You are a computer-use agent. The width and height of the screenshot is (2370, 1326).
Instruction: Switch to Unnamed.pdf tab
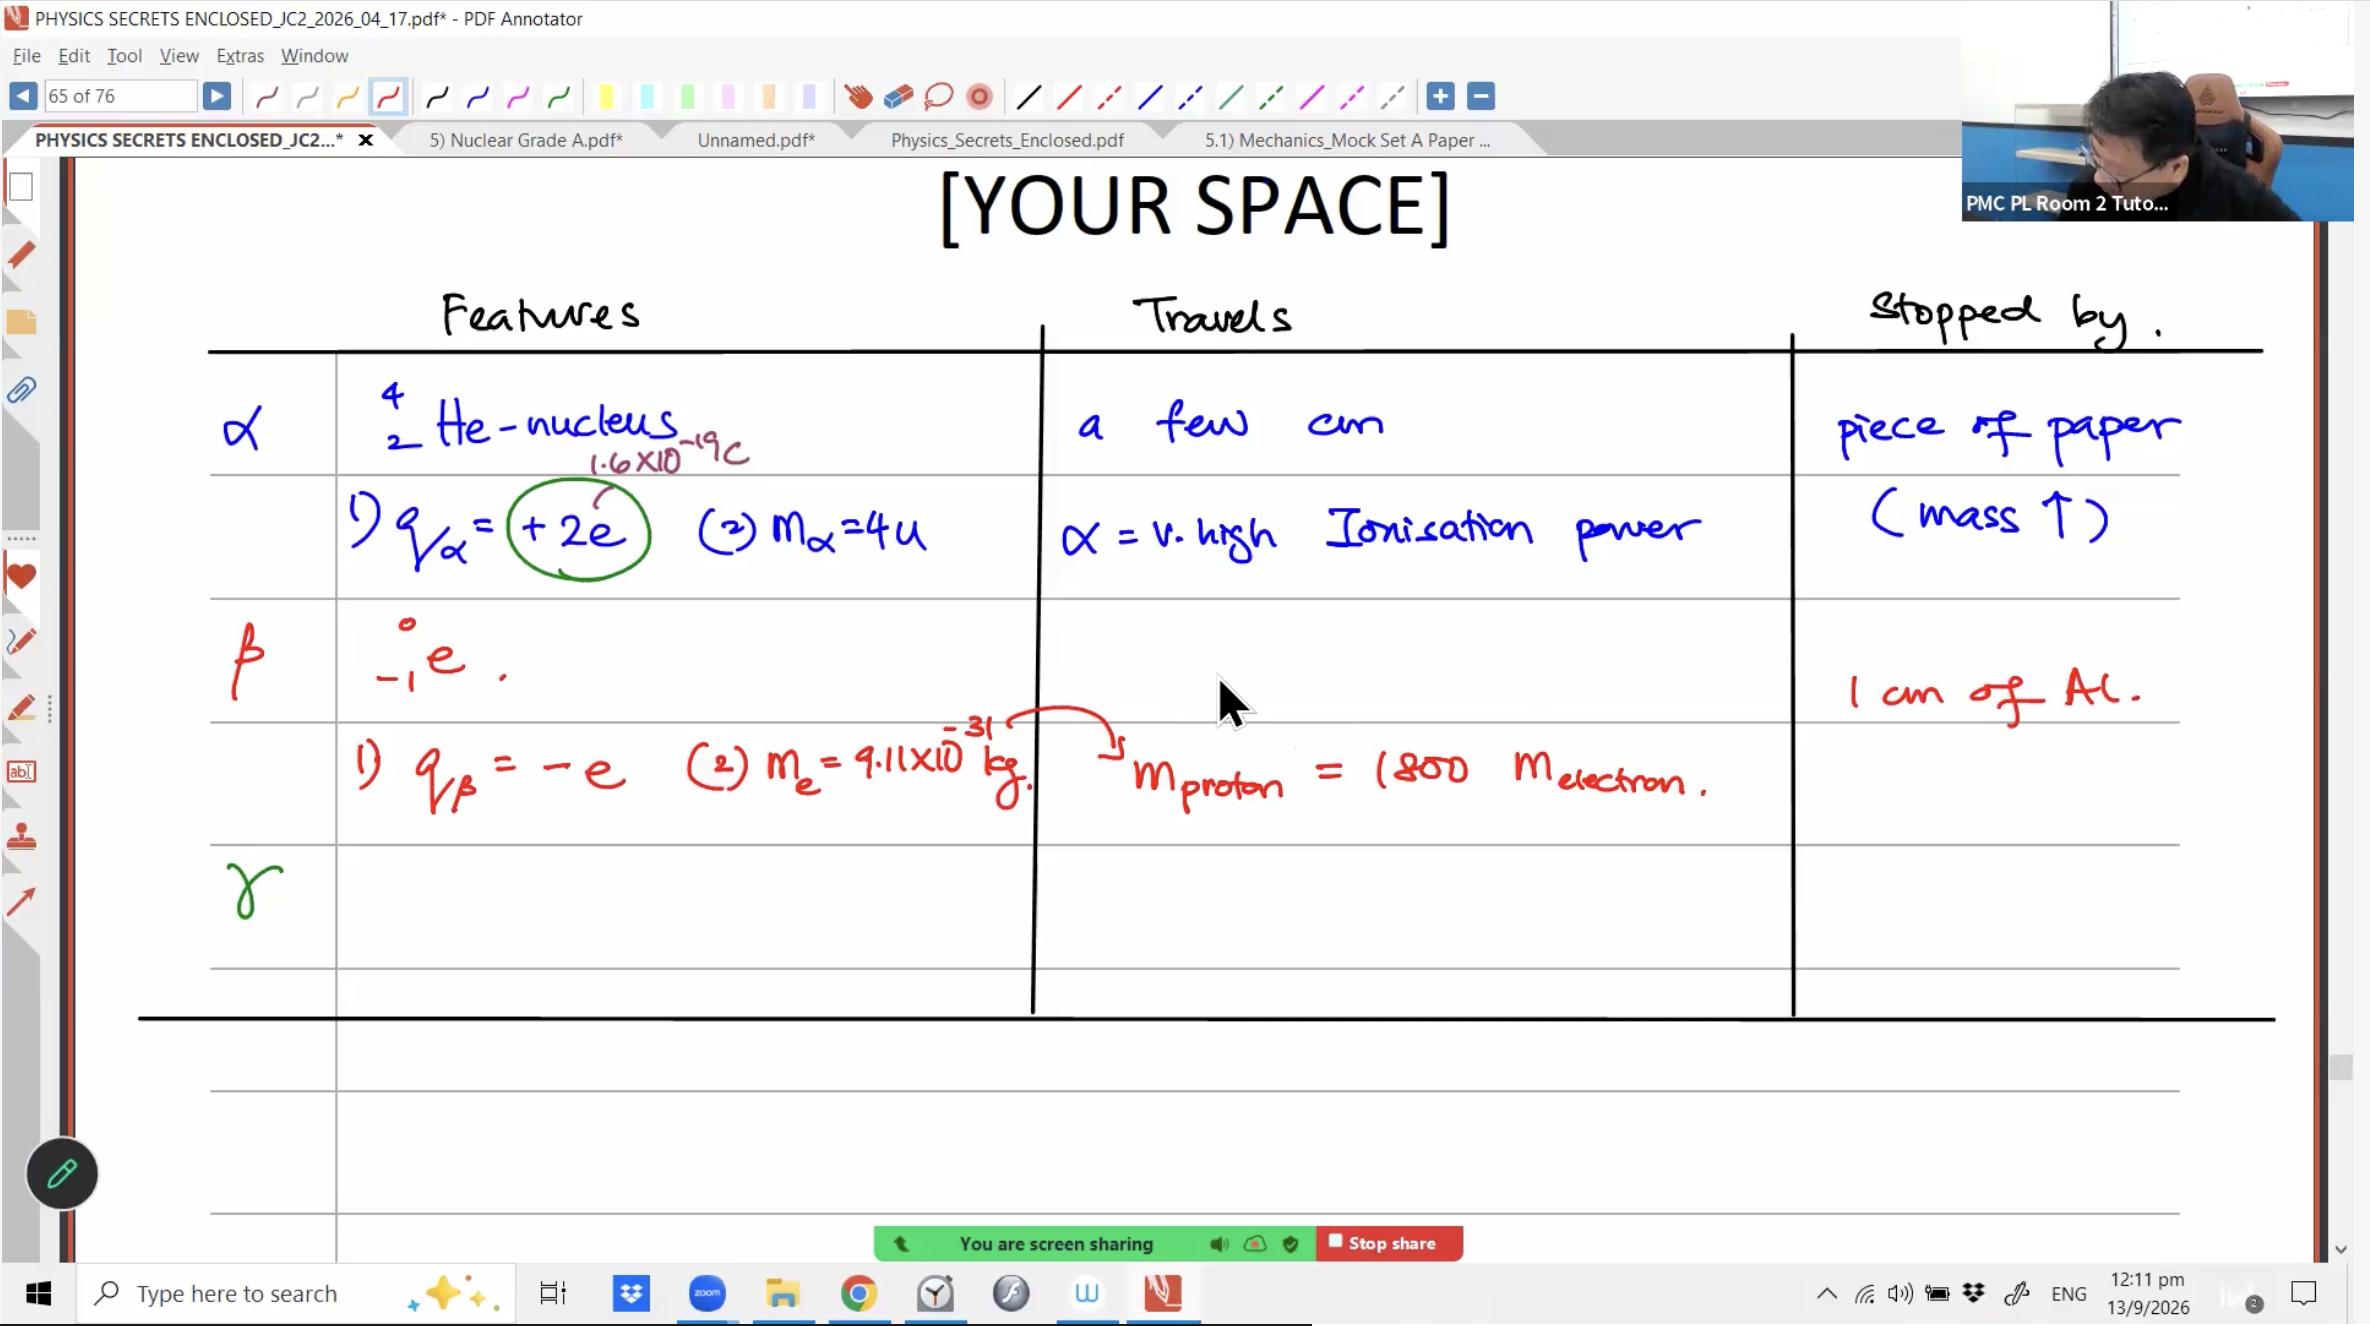756,140
